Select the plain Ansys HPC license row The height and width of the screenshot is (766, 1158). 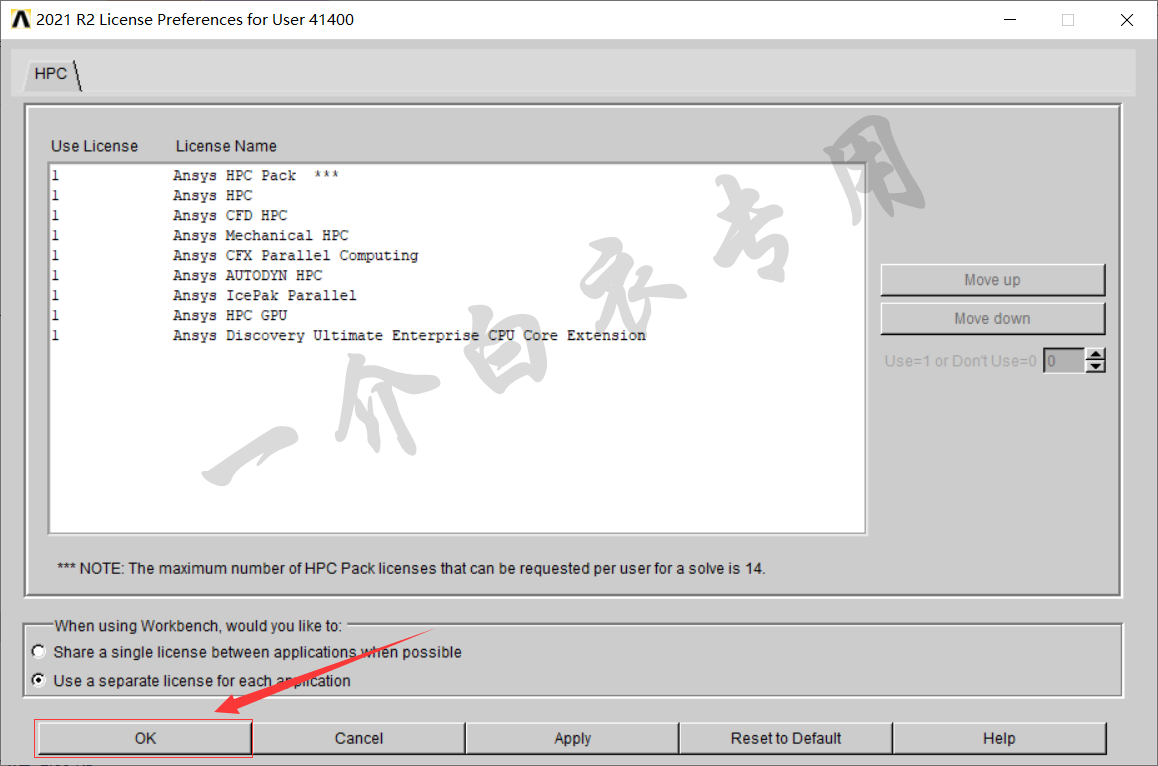pos(456,196)
